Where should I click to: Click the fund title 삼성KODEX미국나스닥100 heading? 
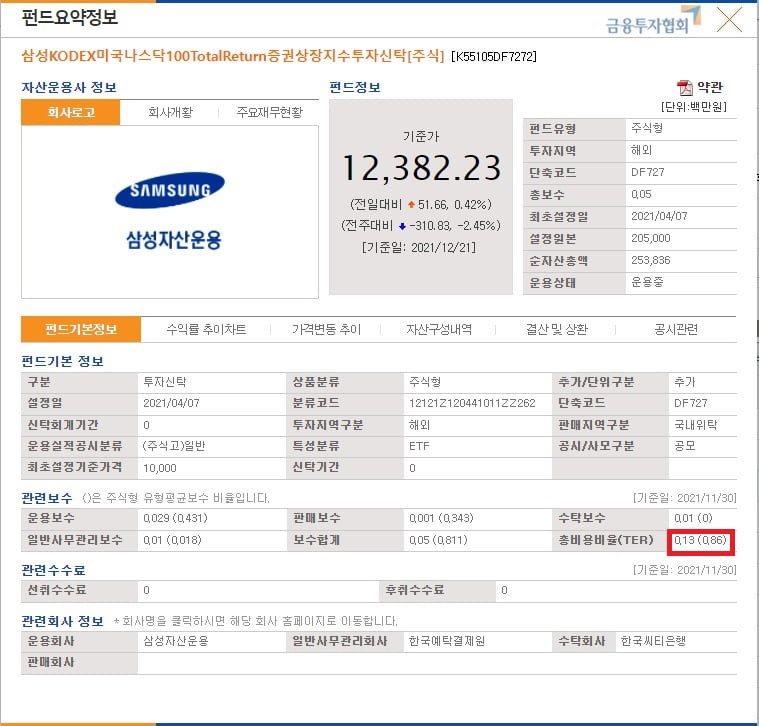(x=232, y=56)
